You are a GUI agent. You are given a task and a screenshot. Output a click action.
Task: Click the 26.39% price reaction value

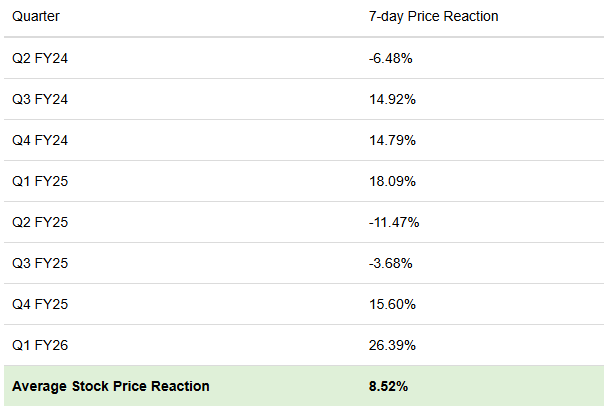click(x=390, y=345)
